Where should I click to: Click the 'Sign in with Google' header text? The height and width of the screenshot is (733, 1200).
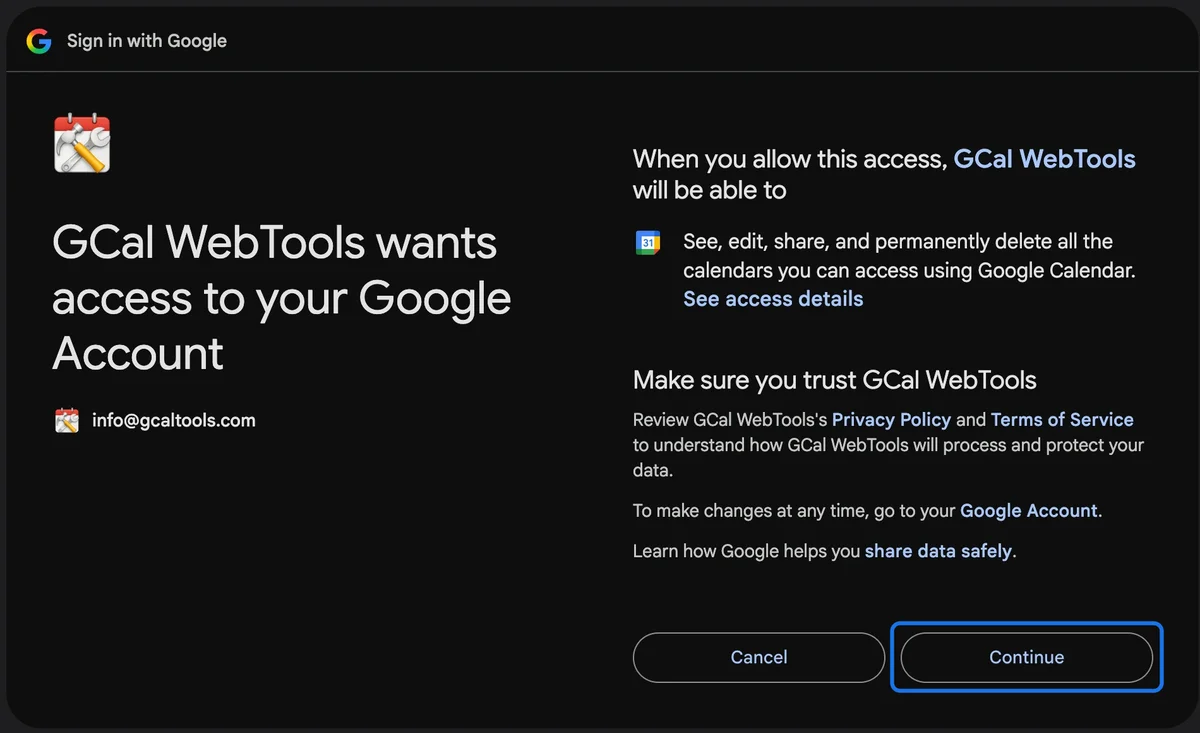[x=147, y=41]
